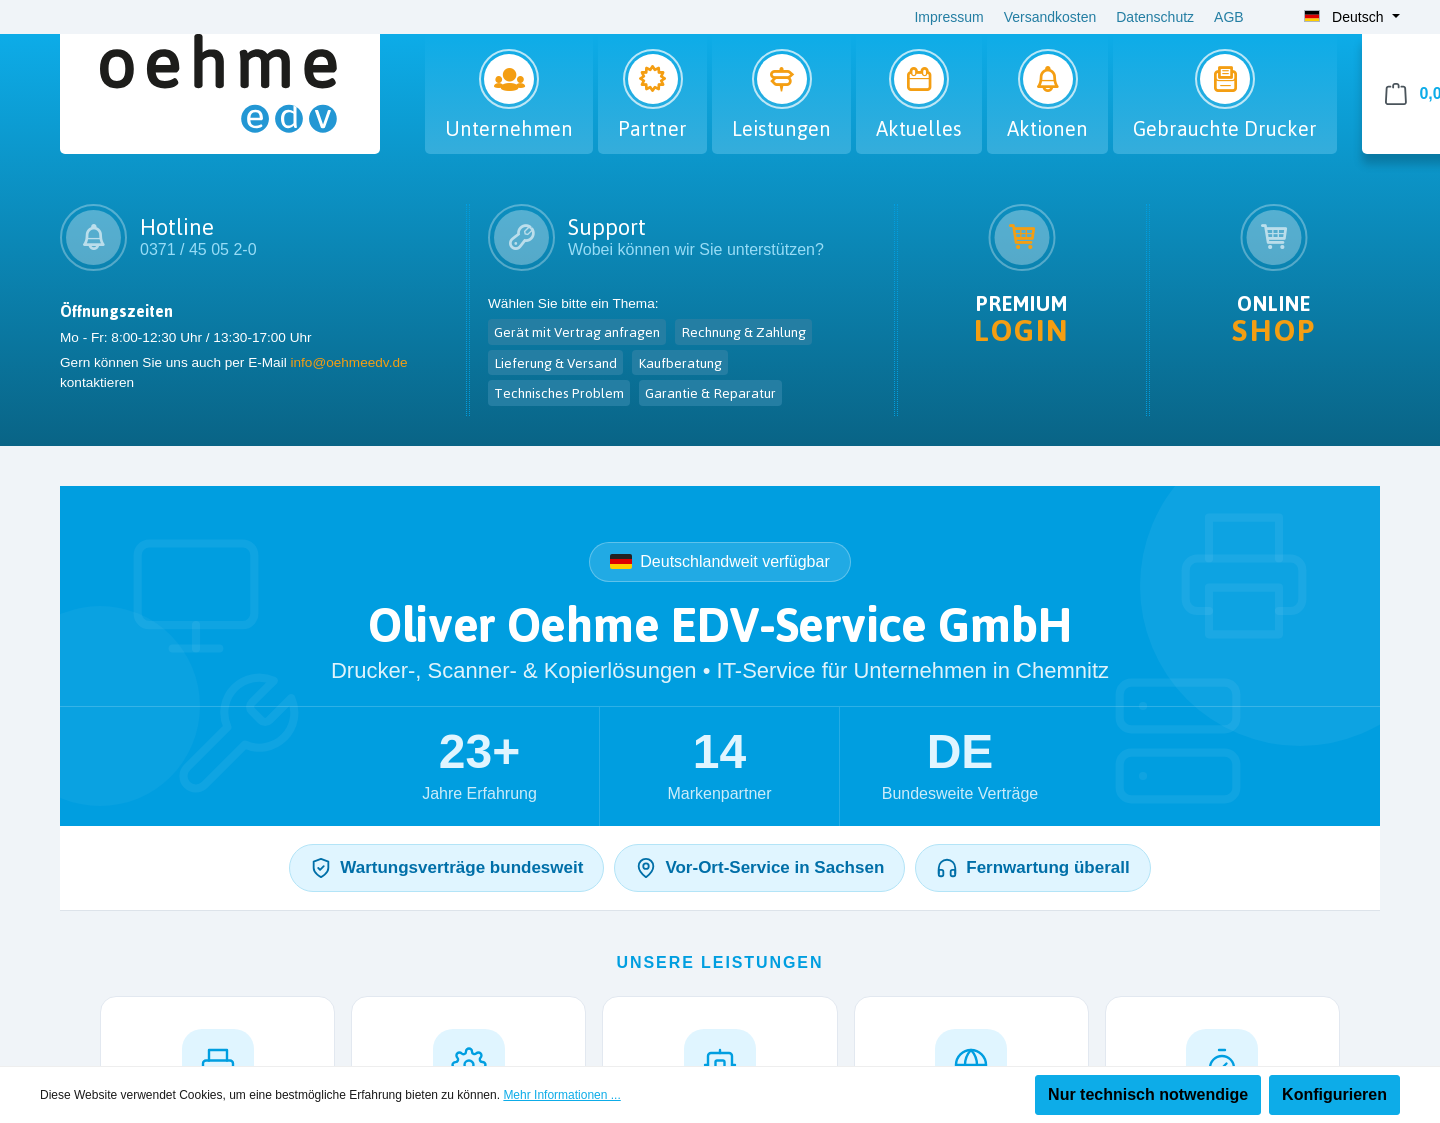1440x1123 pixels.
Task: Click the flag in Deutschlandweit verfügbar badge
Action: [621, 562]
